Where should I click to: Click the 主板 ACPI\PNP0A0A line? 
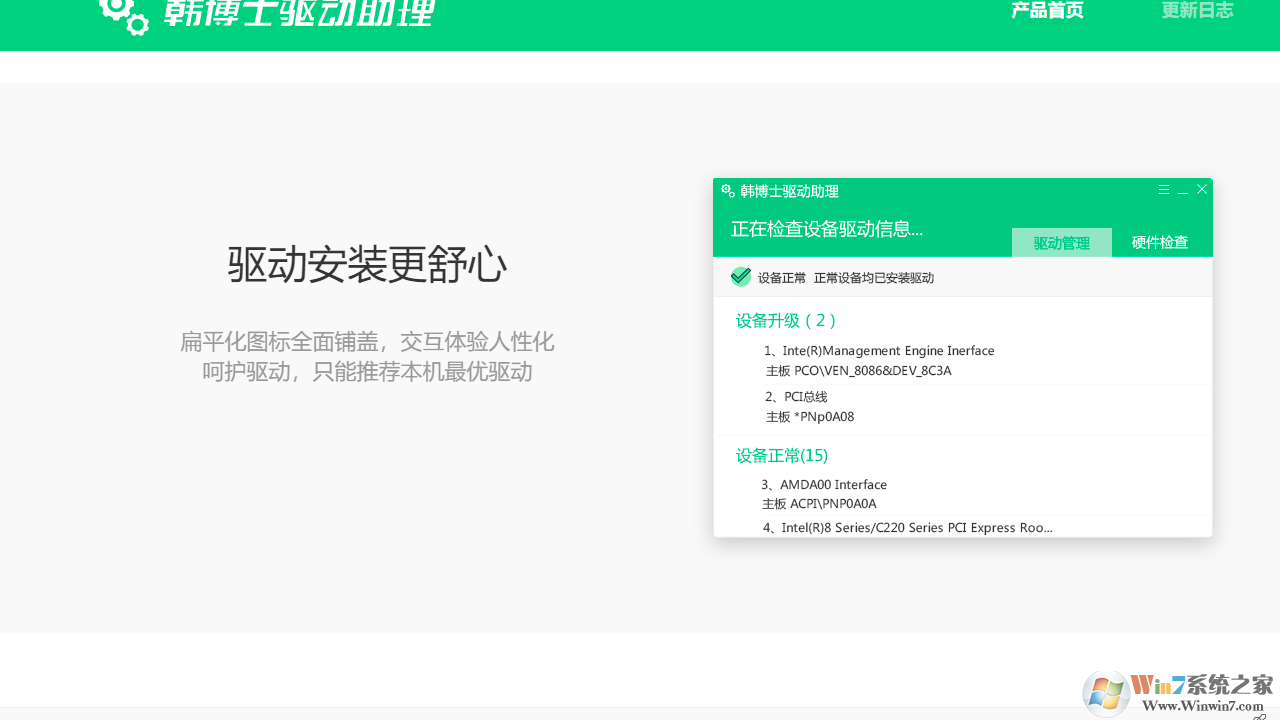(x=819, y=504)
